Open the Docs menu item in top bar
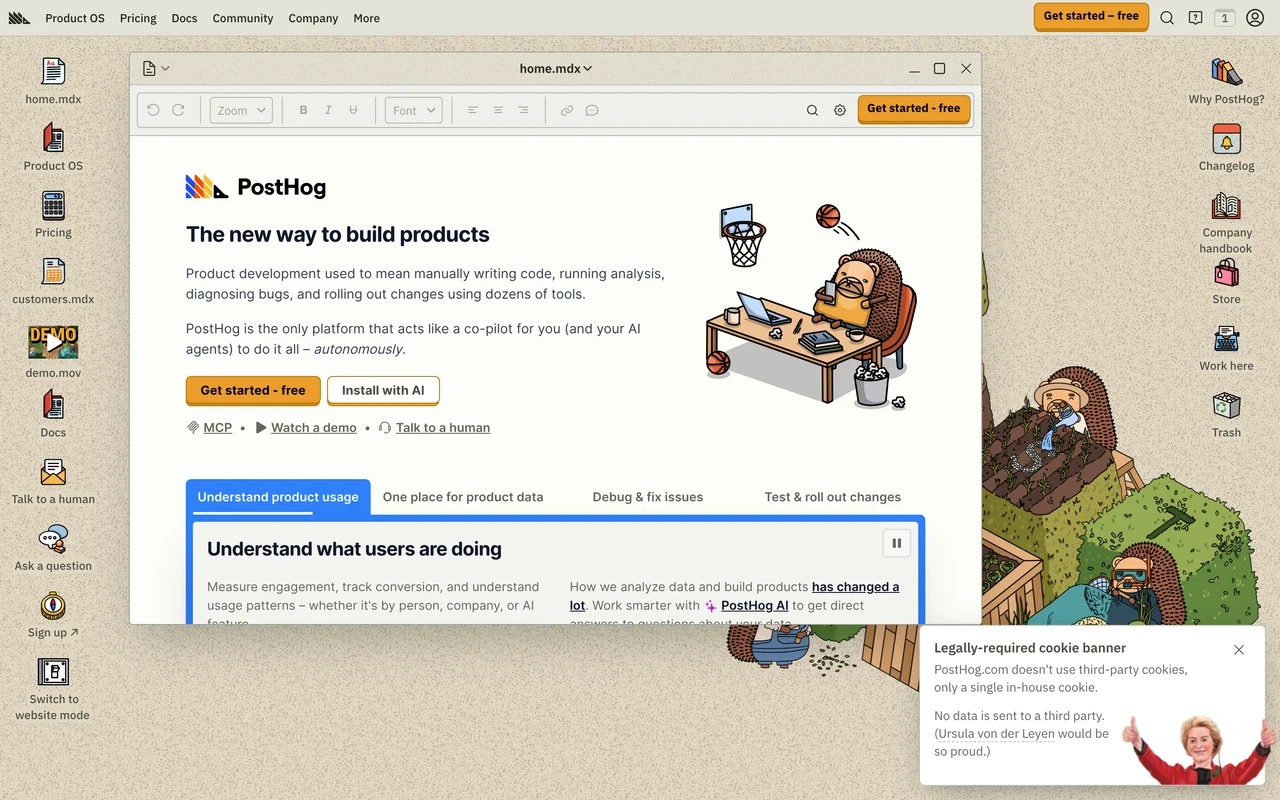 [x=184, y=18]
